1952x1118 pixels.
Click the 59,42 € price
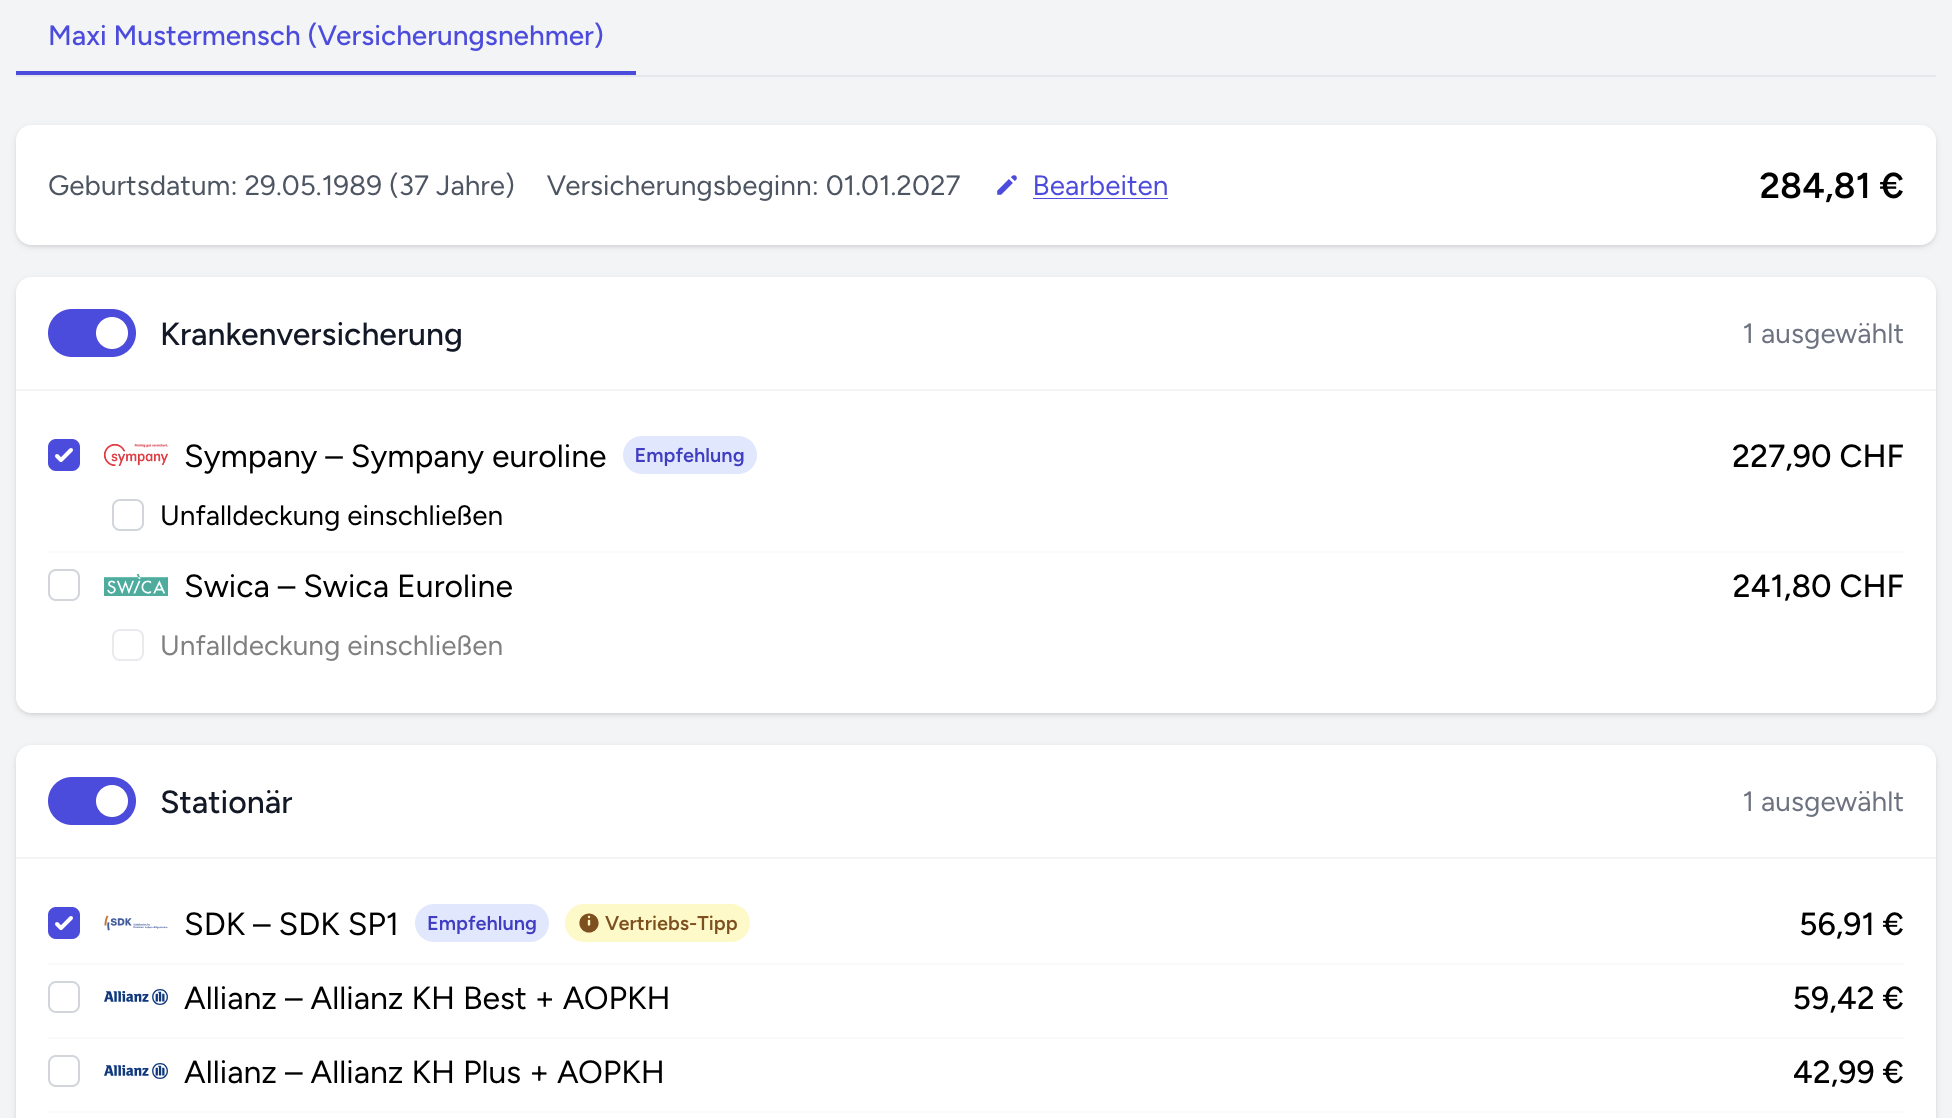pyautogui.click(x=1848, y=998)
